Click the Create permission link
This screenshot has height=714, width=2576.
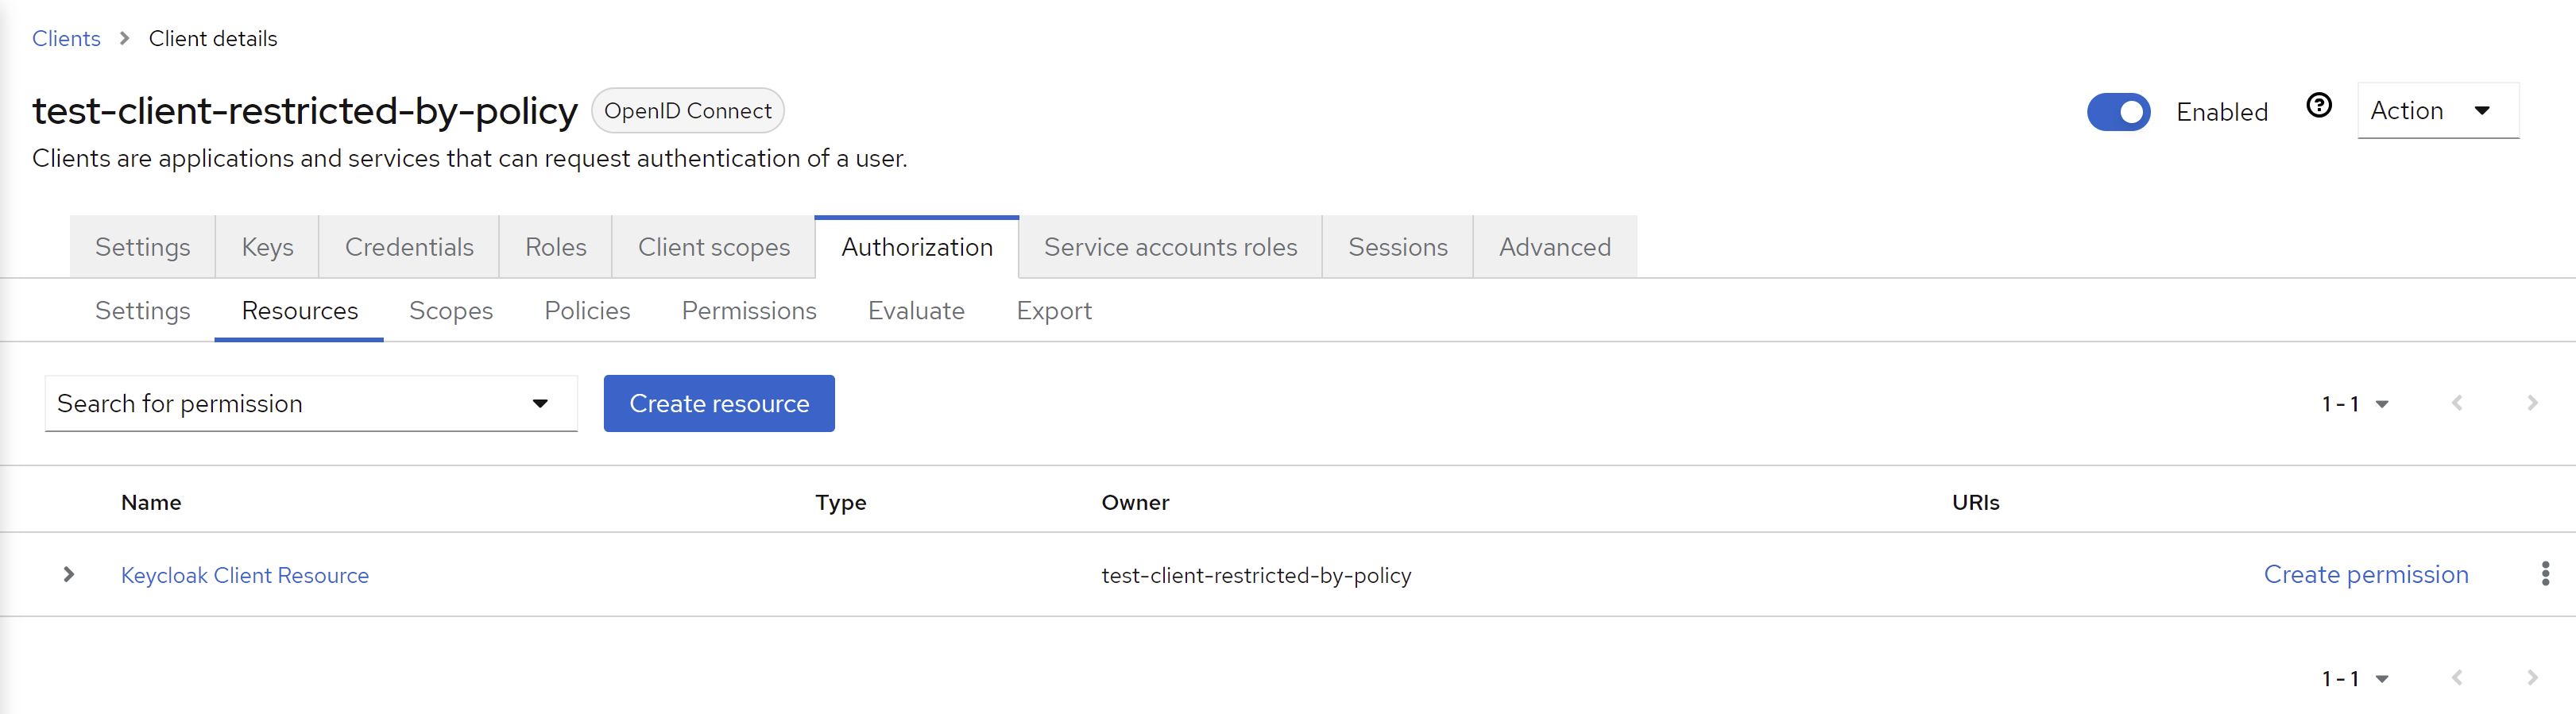tap(2365, 575)
